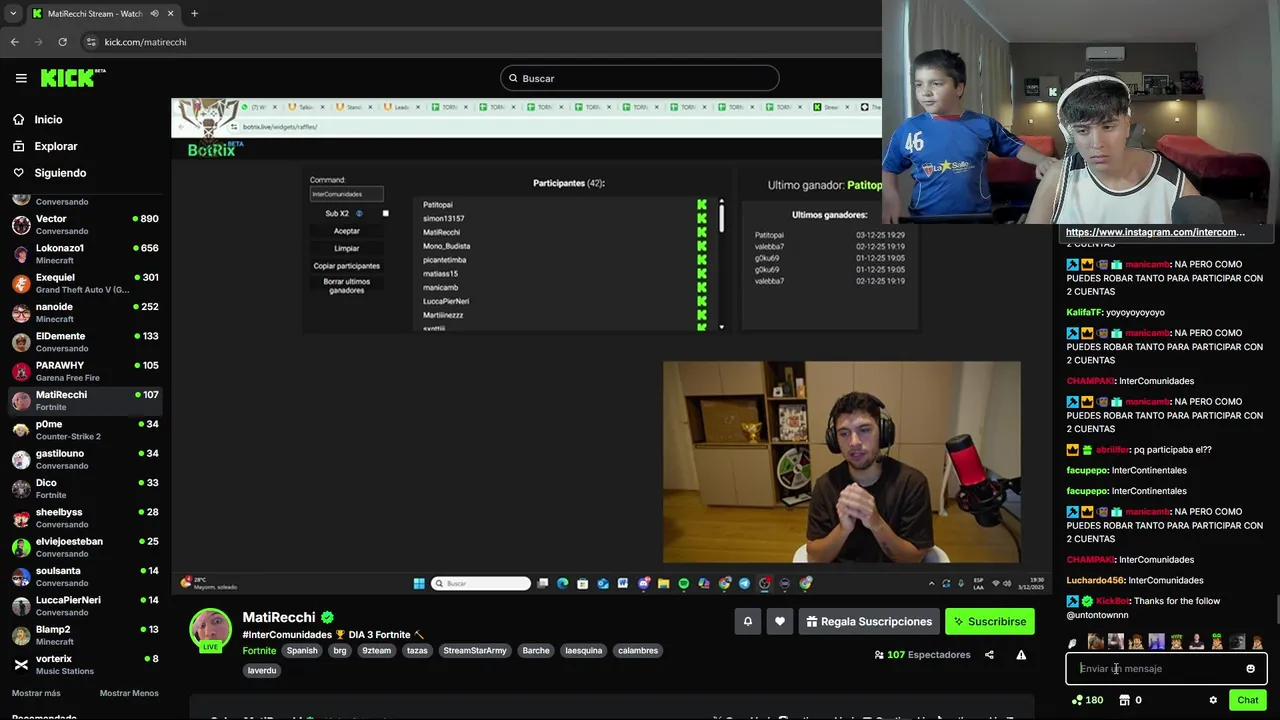Viewport: 1280px width, 720px height.
Task: Open chat settings gear icon
Action: point(1213,700)
